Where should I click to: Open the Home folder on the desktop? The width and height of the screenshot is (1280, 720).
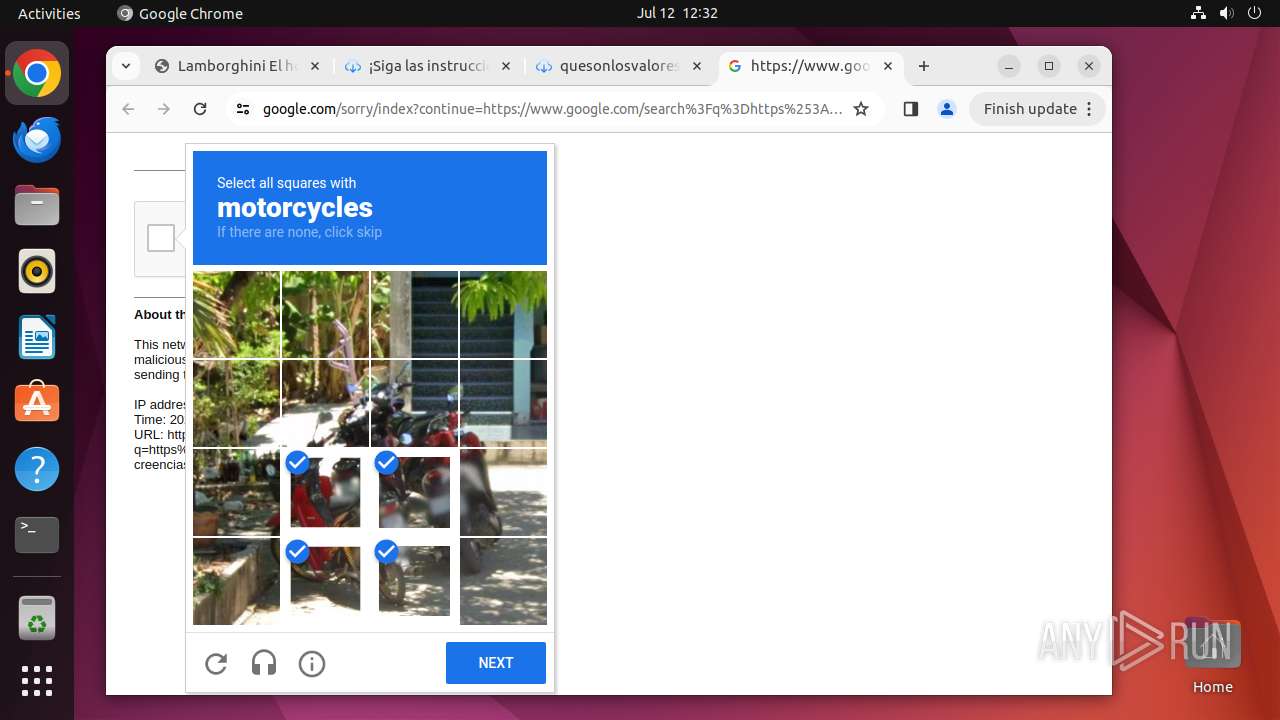(1212, 655)
